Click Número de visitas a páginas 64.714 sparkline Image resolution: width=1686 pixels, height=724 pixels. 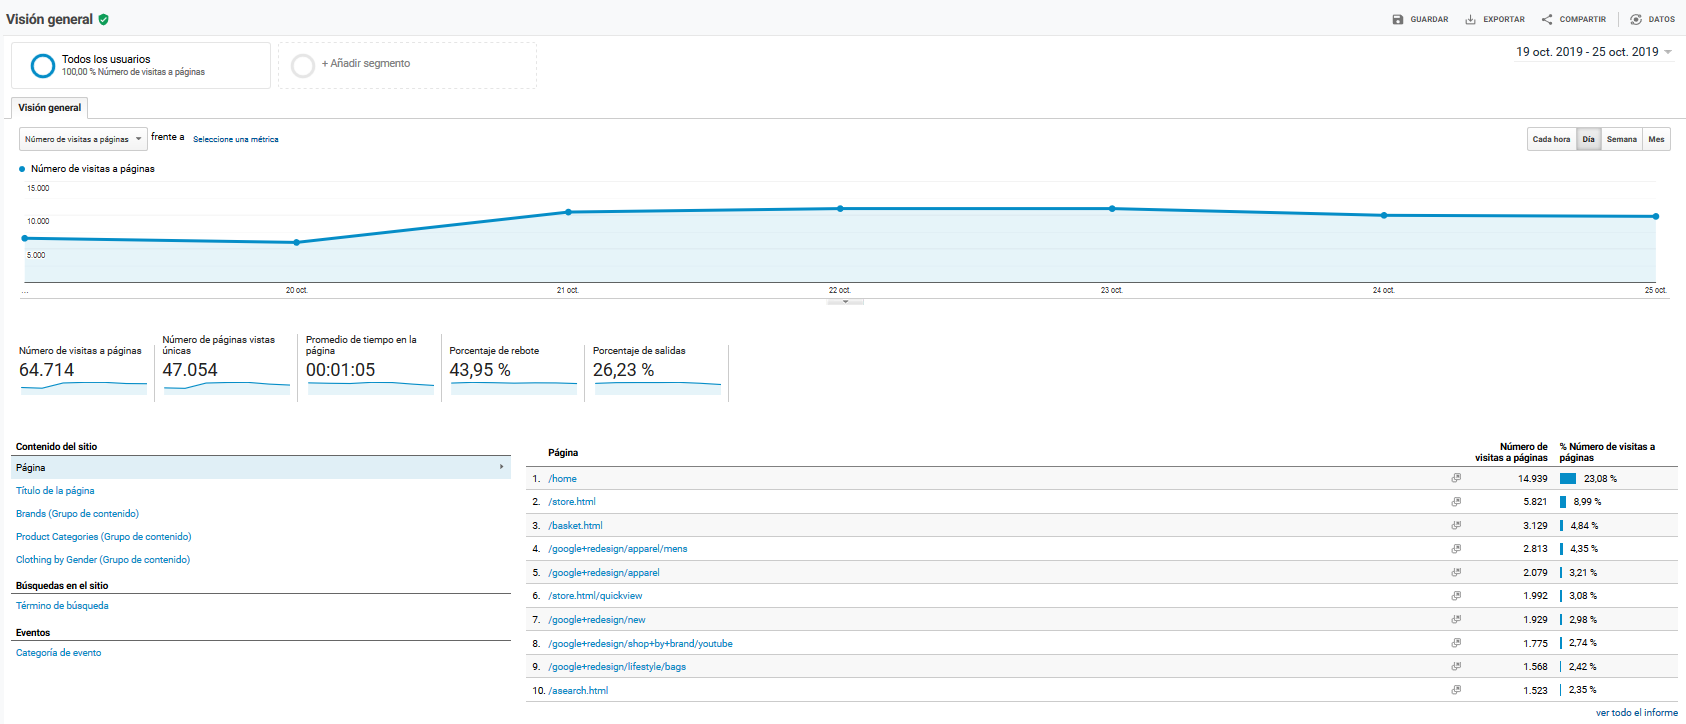coord(84,387)
